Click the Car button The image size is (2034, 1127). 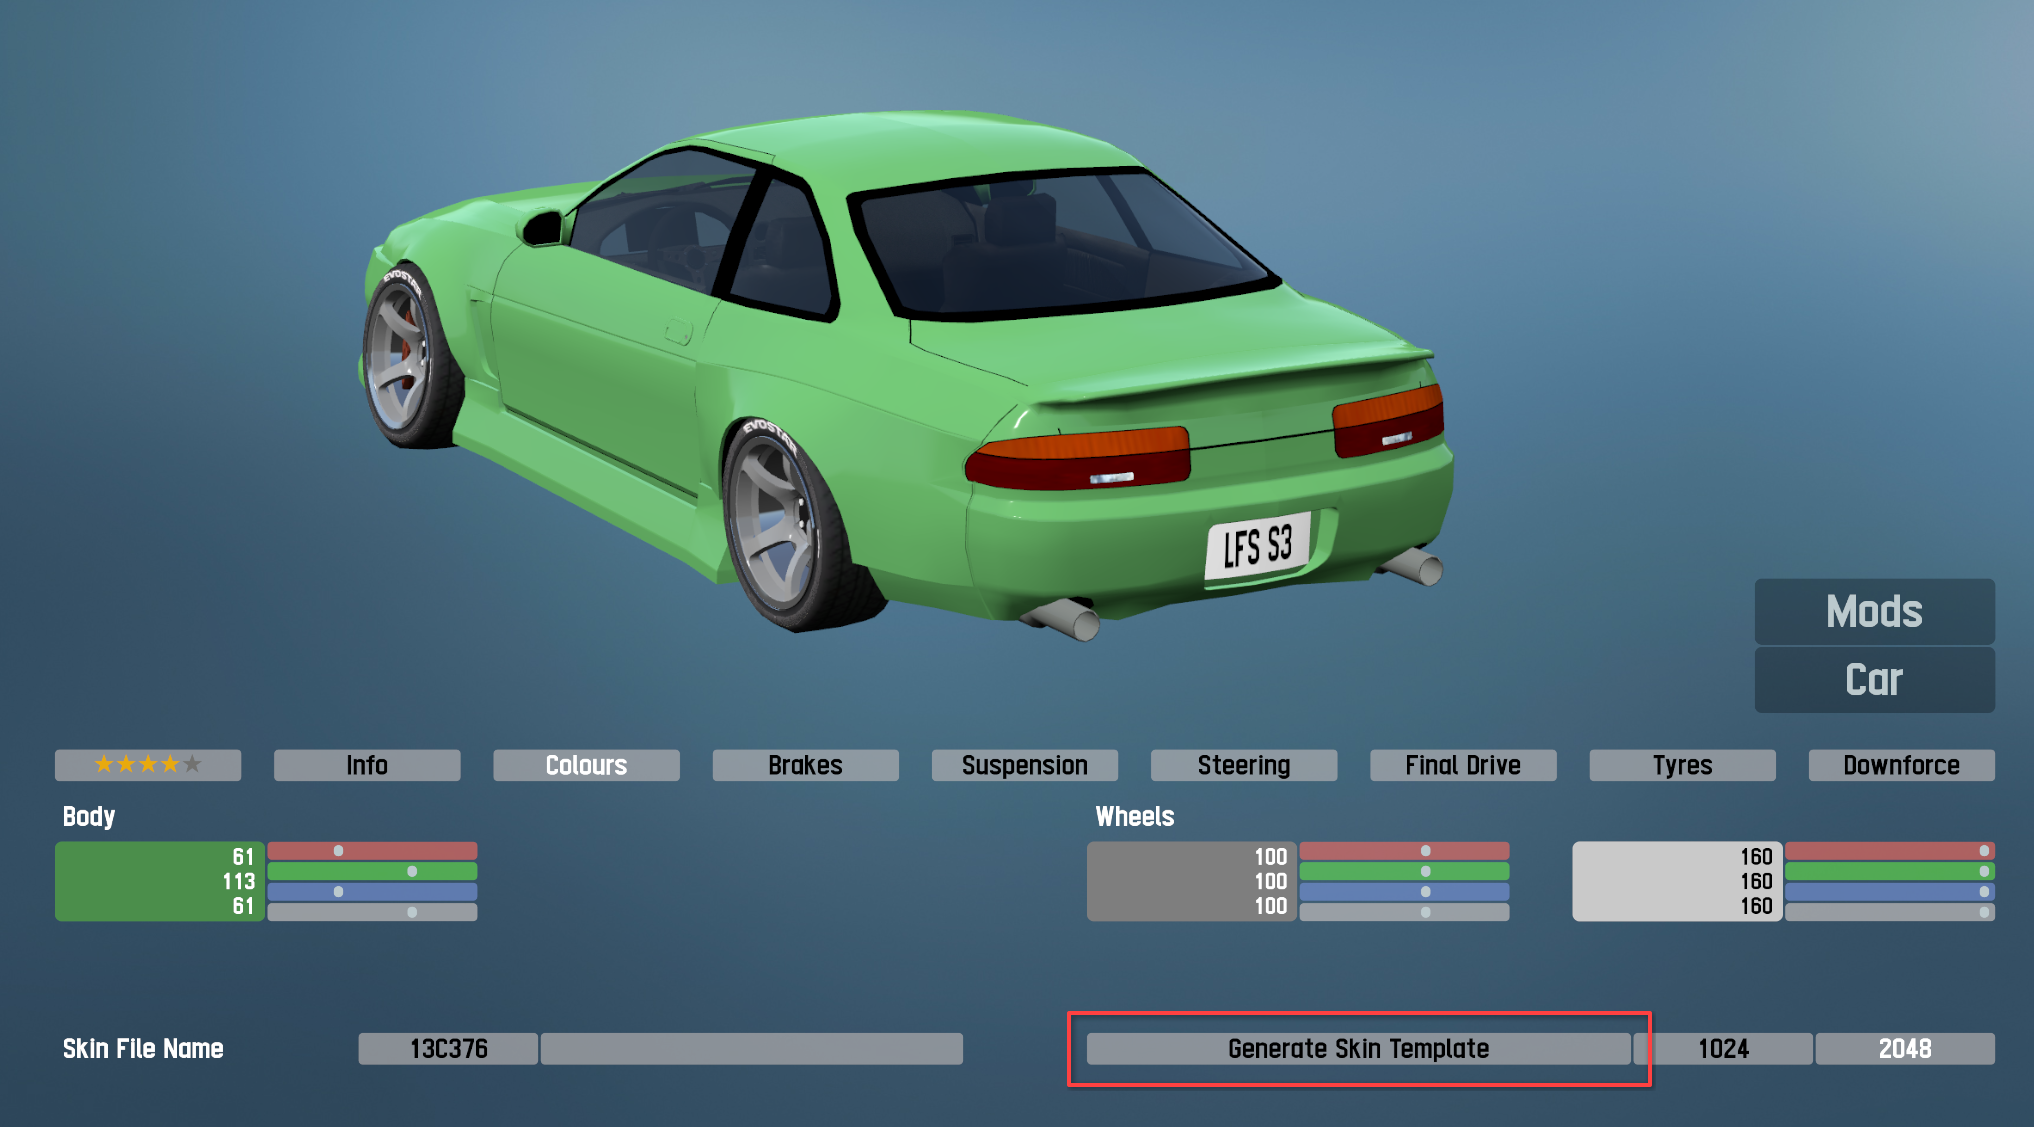[1874, 680]
